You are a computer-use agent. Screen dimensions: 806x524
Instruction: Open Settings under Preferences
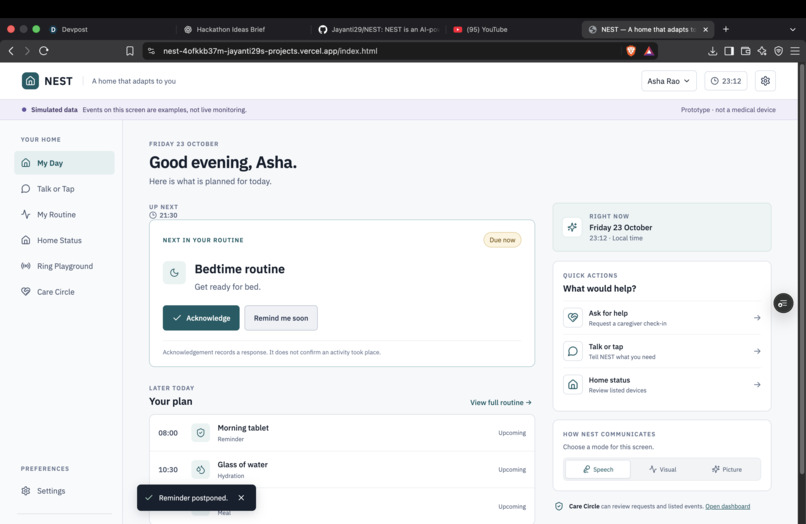[64, 491]
